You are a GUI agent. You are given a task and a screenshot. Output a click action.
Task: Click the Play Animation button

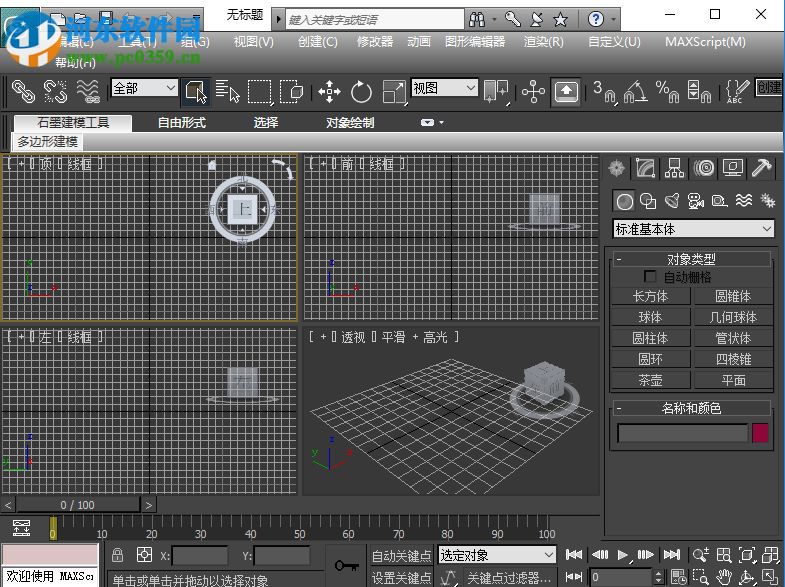pyautogui.click(x=622, y=554)
